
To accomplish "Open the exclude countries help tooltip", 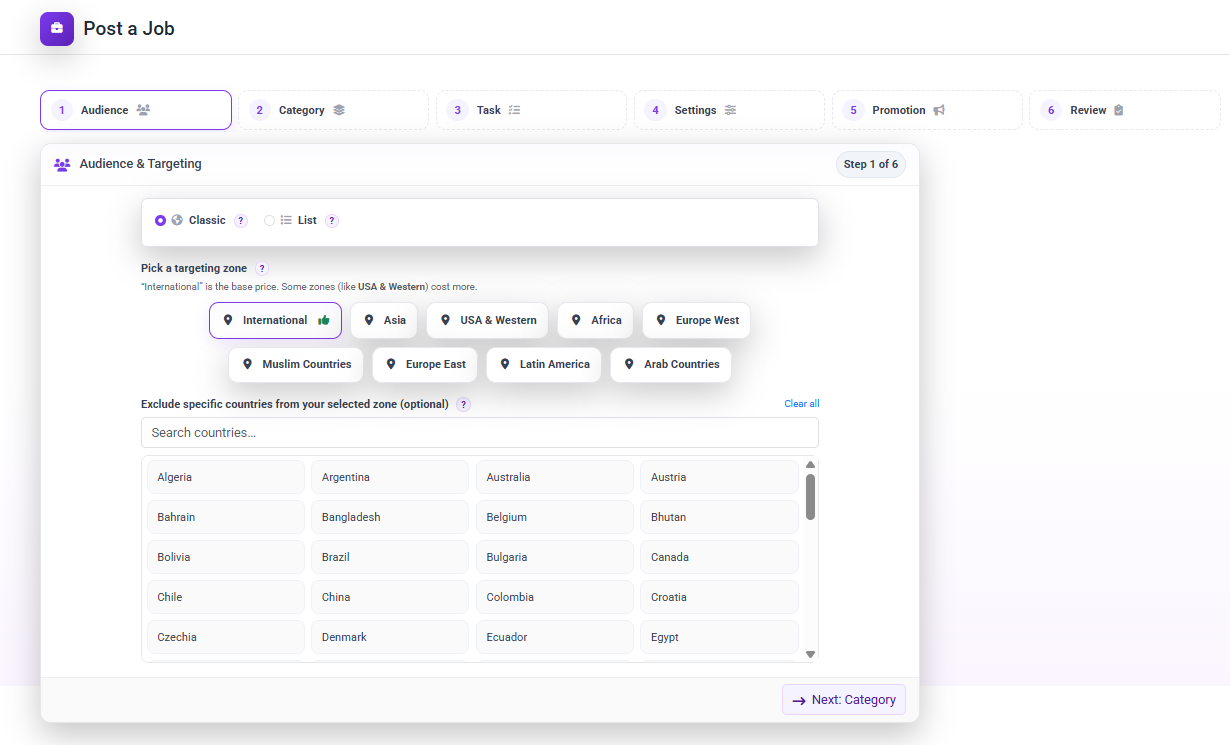I will 462,404.
